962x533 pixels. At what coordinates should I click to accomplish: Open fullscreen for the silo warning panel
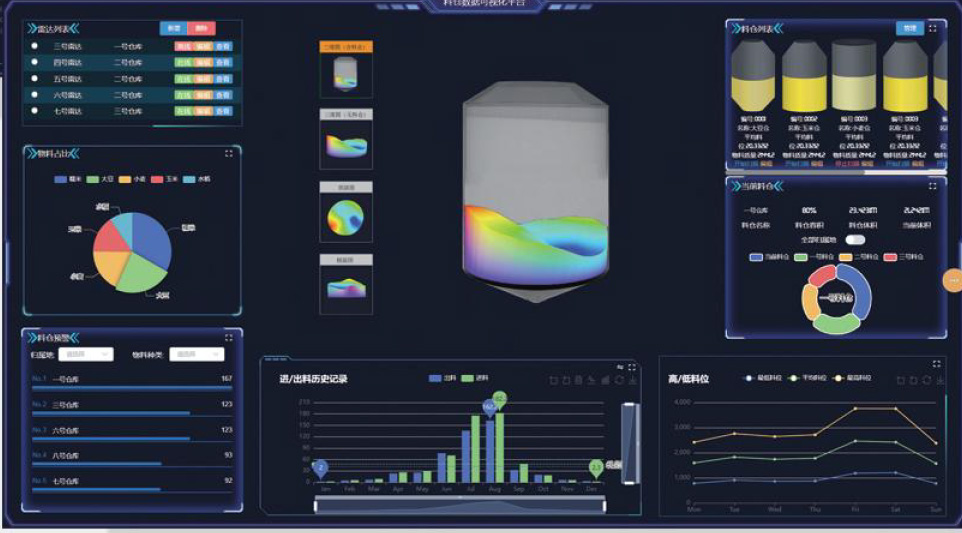pos(229,337)
